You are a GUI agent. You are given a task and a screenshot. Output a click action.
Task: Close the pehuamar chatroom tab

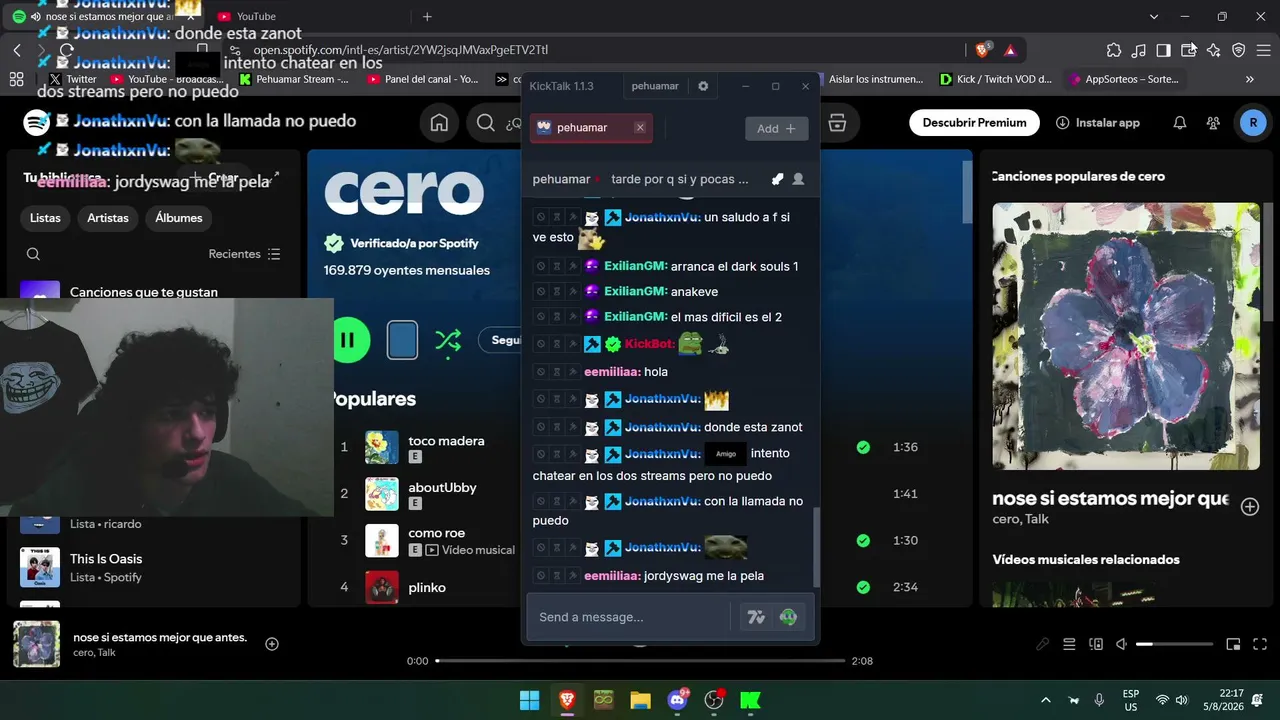(640, 128)
